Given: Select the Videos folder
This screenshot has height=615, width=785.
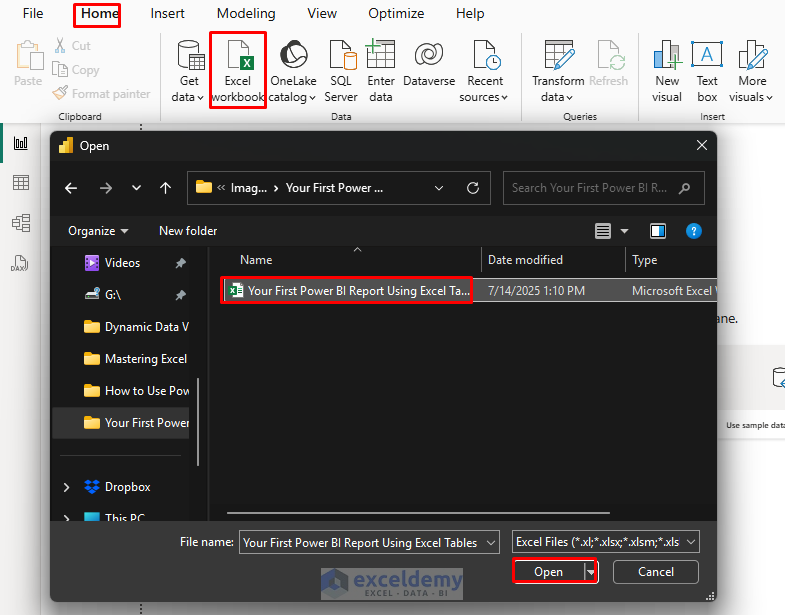Looking at the screenshot, I should click(x=120, y=263).
